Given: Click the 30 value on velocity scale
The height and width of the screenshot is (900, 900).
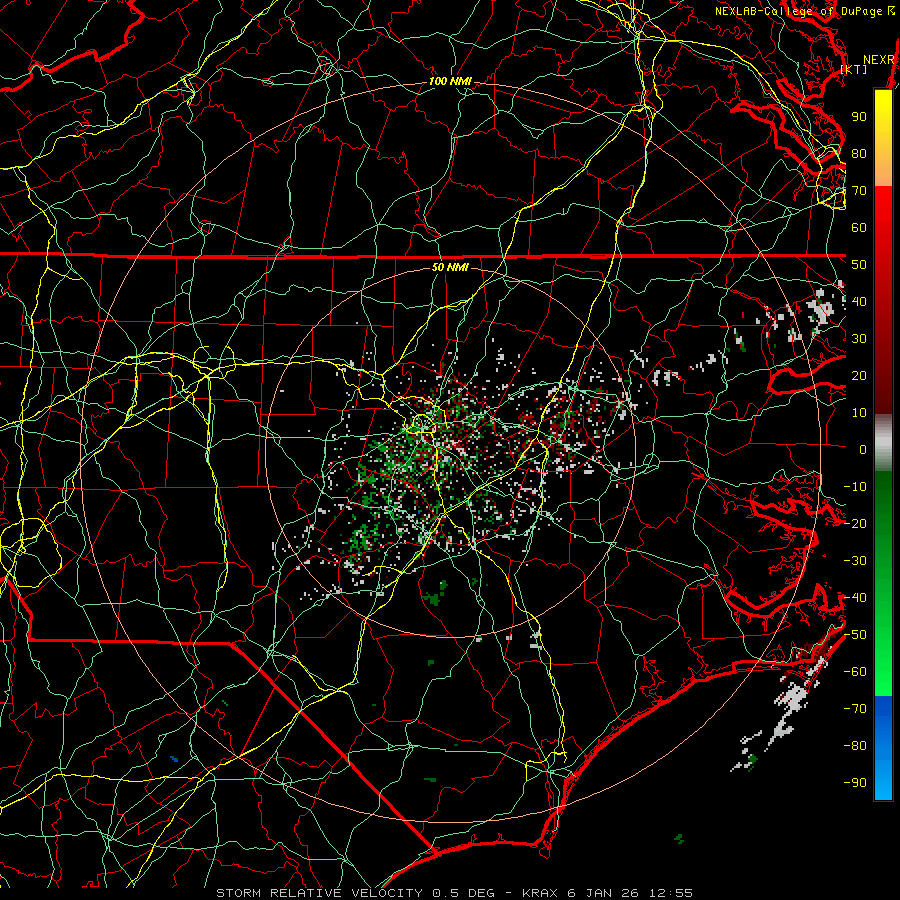Looking at the screenshot, I should coord(859,339).
